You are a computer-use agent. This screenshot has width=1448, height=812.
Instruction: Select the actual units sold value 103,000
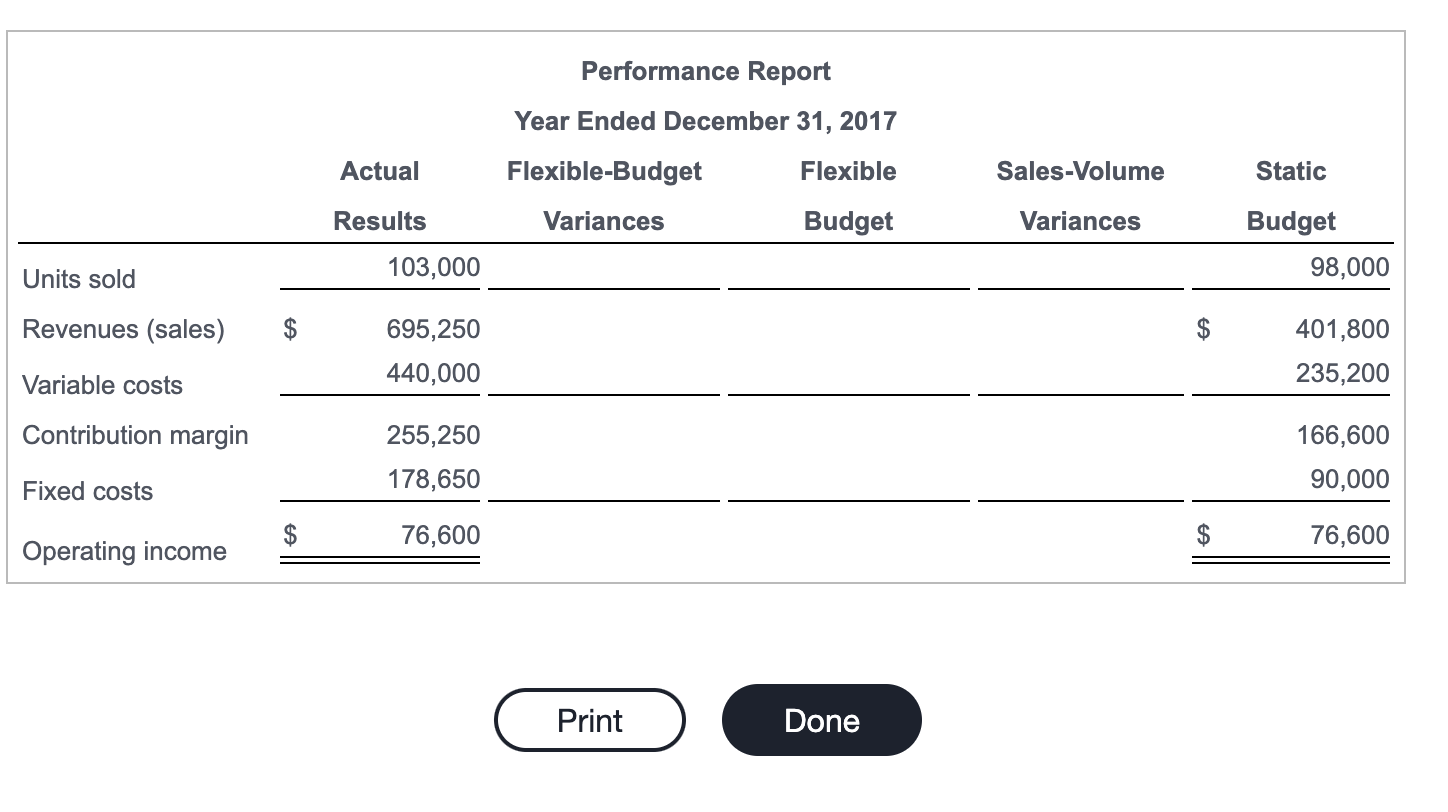[433, 267]
